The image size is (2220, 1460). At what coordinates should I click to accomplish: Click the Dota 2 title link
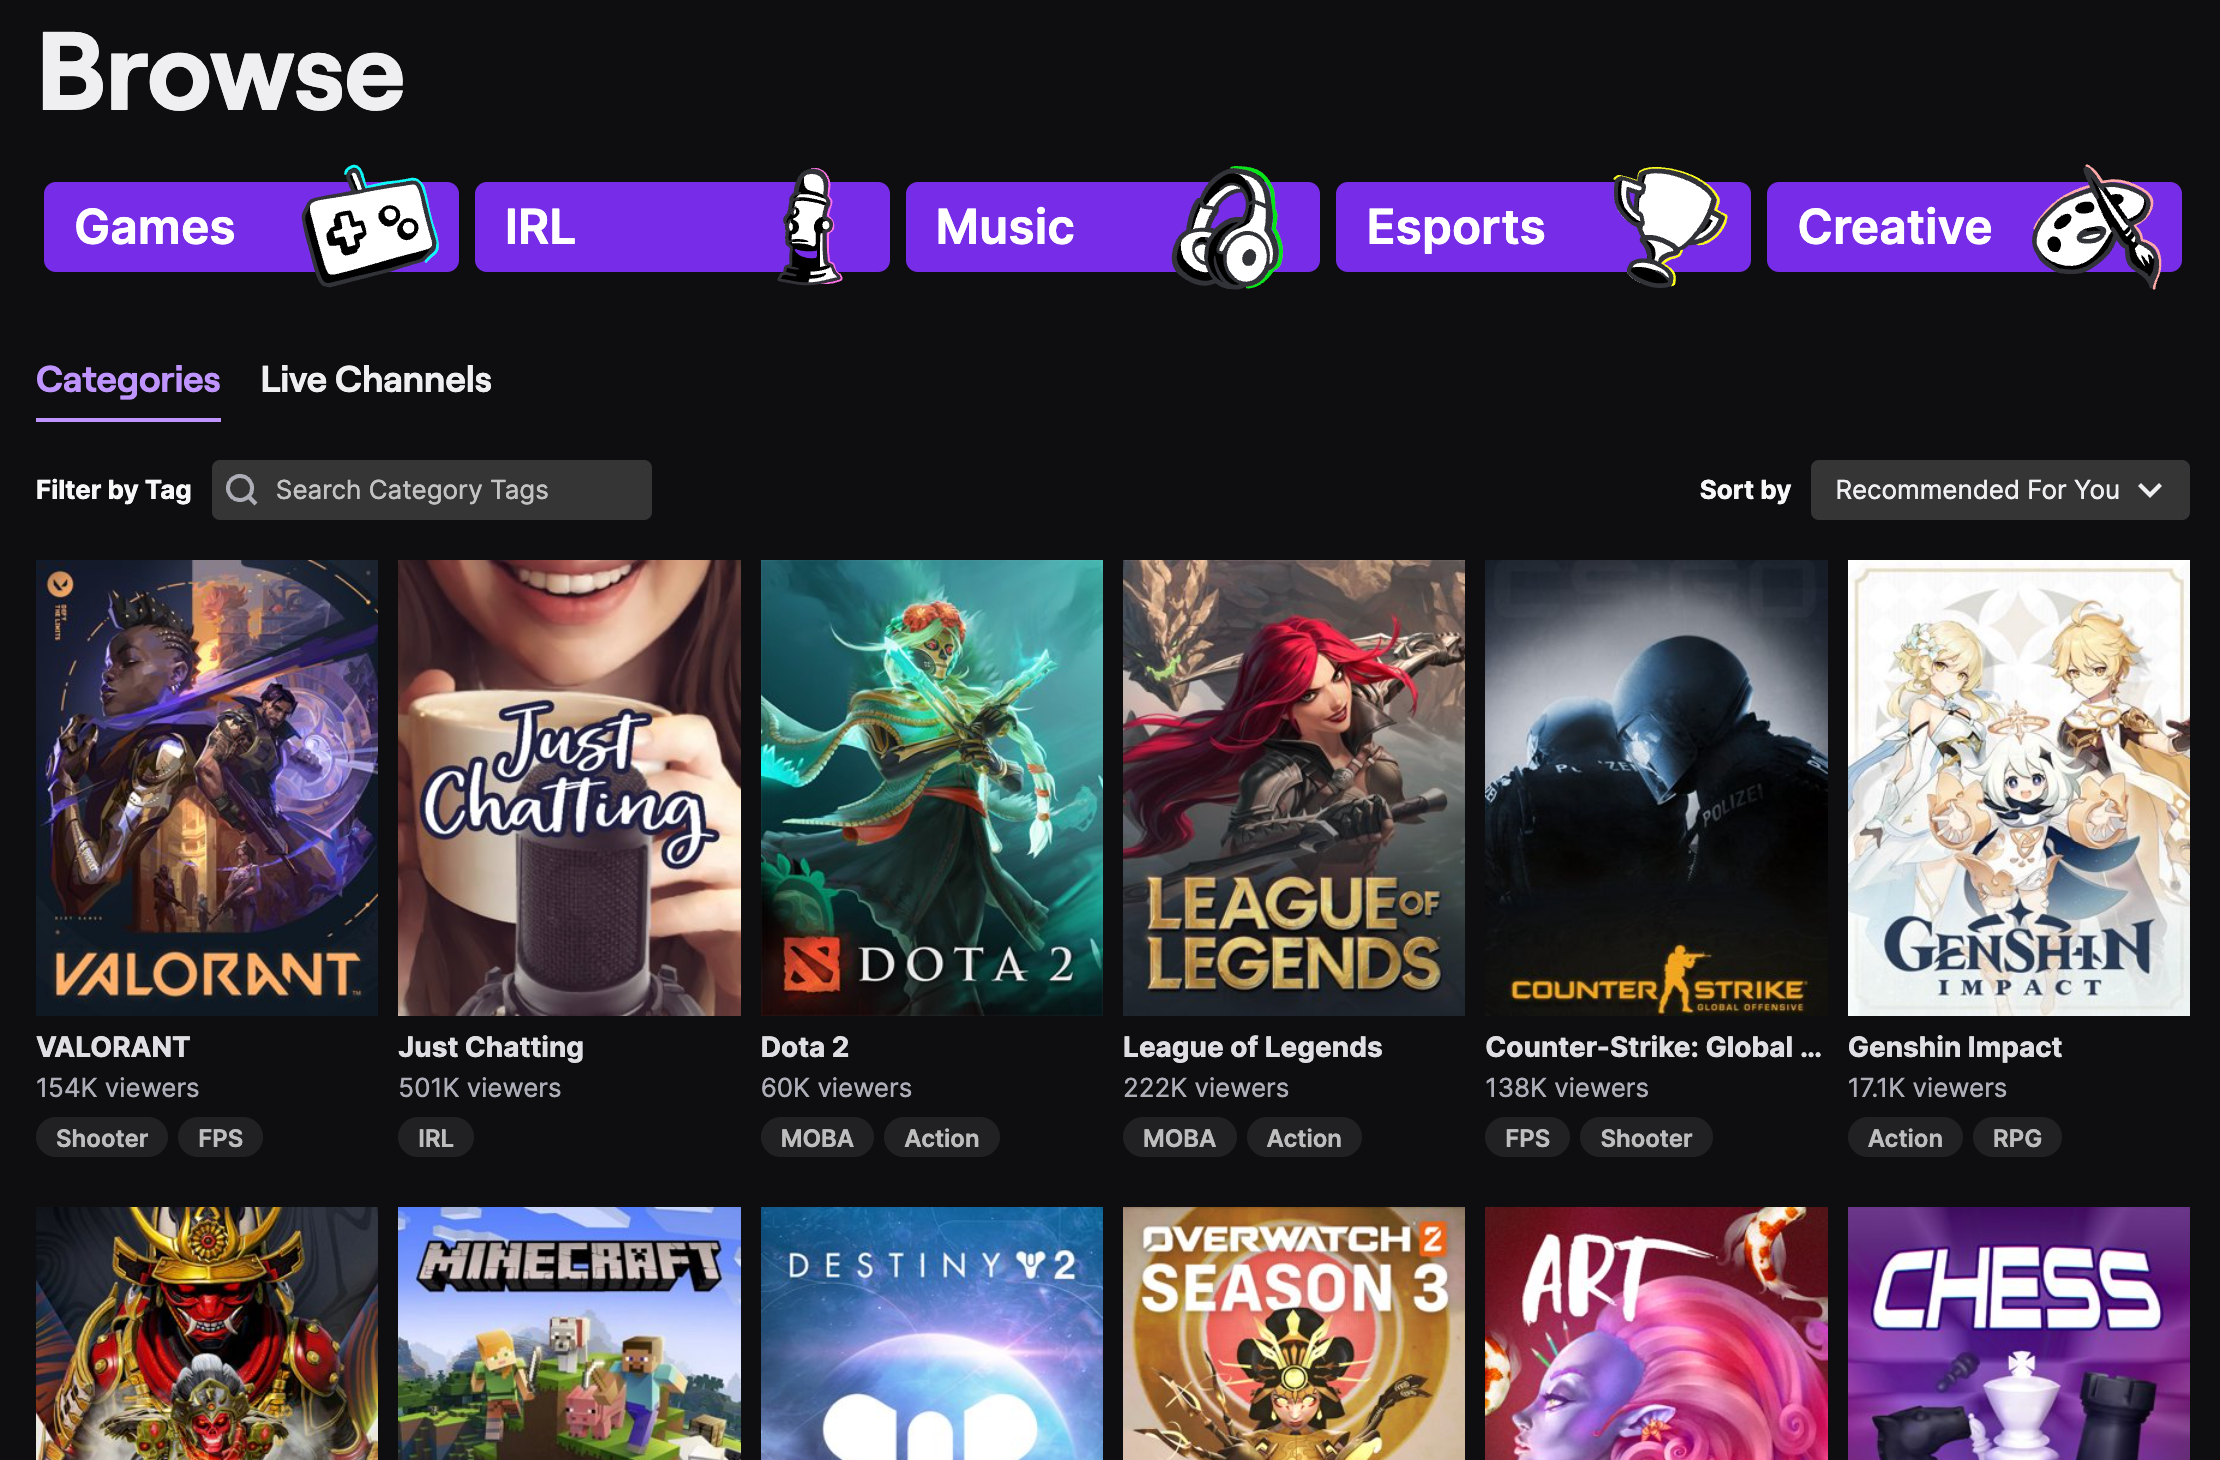point(805,1047)
